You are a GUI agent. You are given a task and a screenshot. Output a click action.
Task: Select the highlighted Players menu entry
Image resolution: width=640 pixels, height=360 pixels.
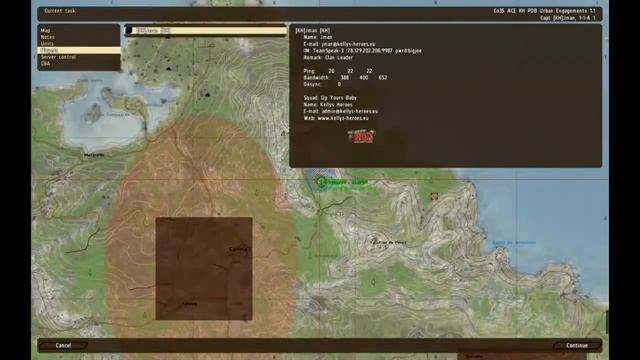point(79,50)
